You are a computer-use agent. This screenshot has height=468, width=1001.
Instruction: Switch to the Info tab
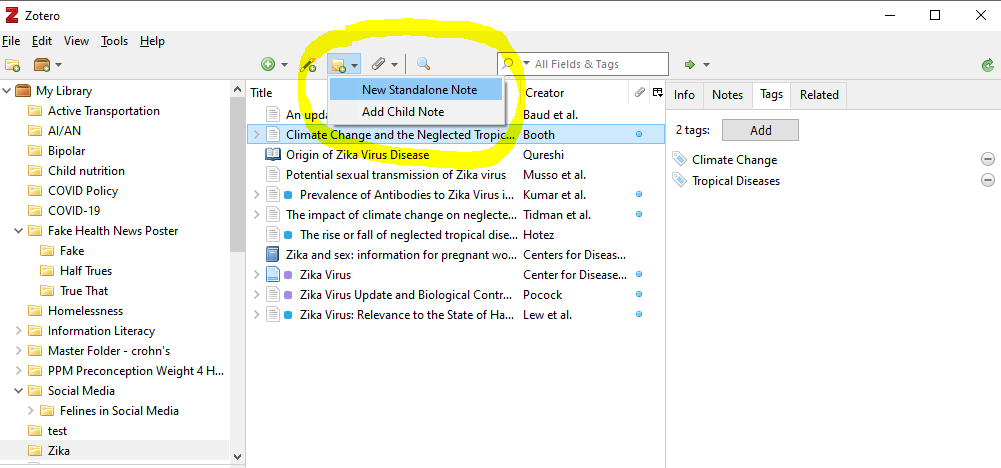coord(684,94)
